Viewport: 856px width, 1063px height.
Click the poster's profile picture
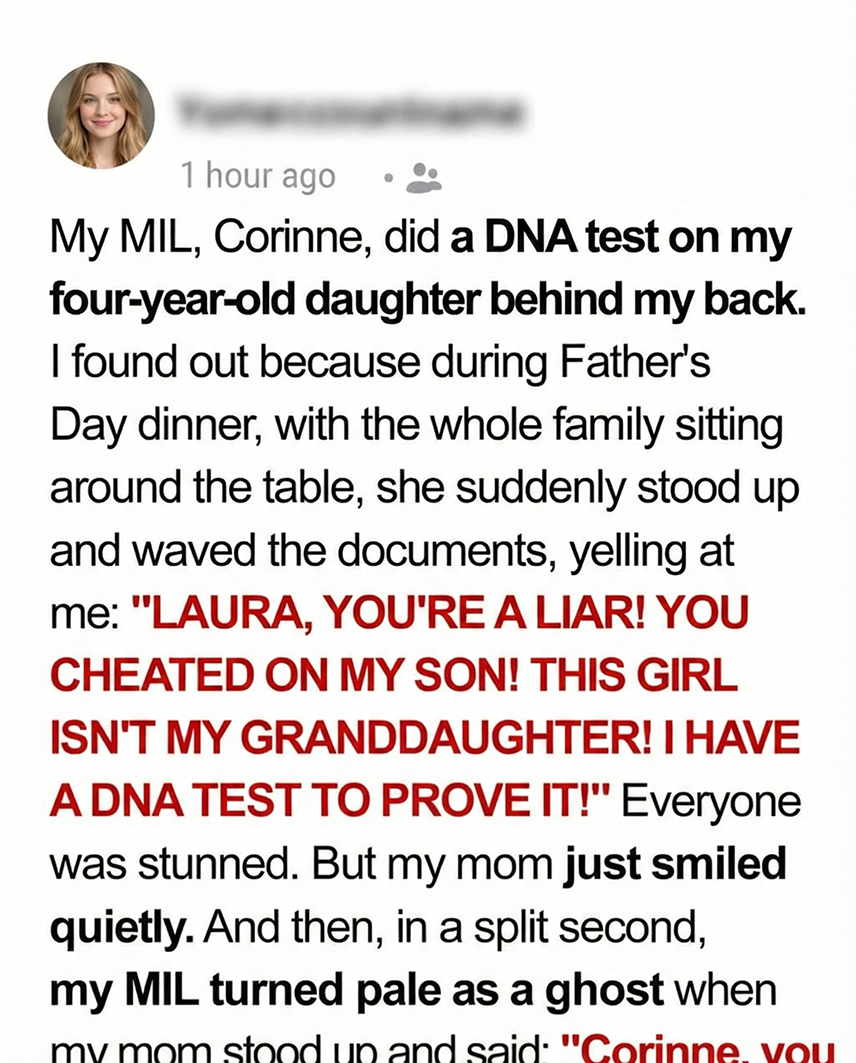click(x=101, y=115)
